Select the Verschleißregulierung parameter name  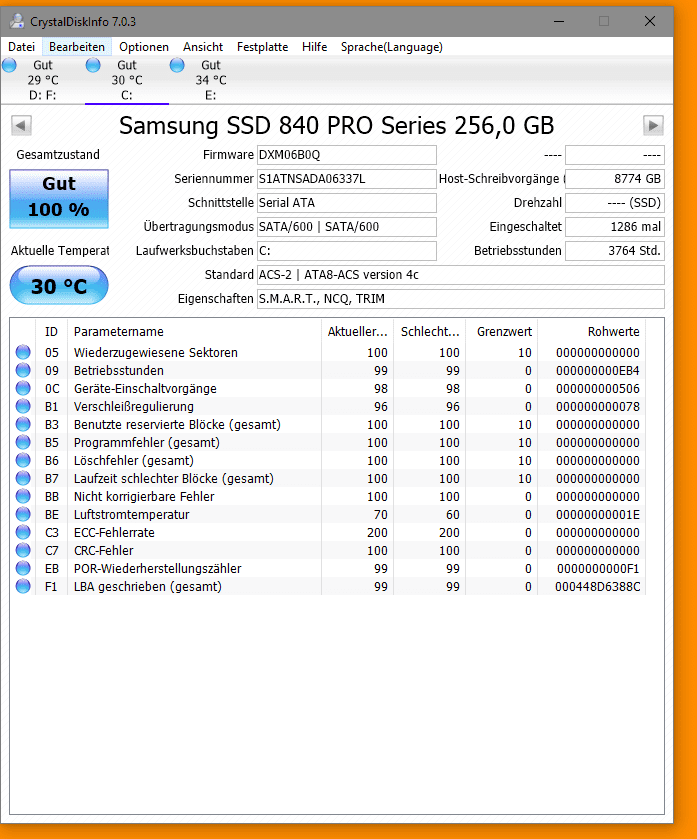134,407
